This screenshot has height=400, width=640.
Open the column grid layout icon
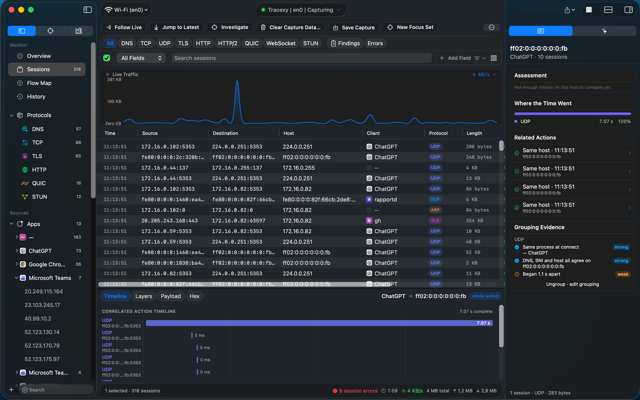(493, 58)
